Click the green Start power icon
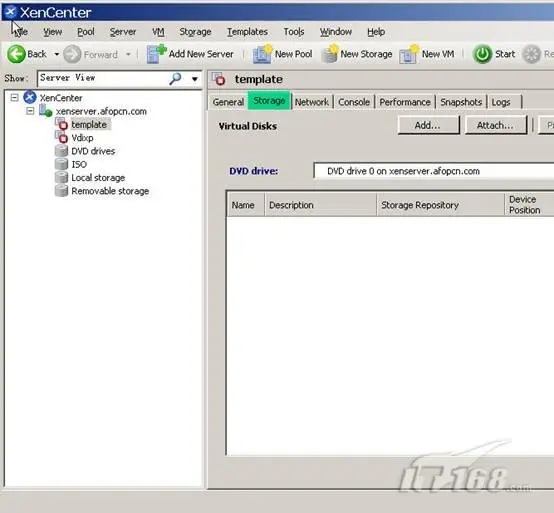 482,54
